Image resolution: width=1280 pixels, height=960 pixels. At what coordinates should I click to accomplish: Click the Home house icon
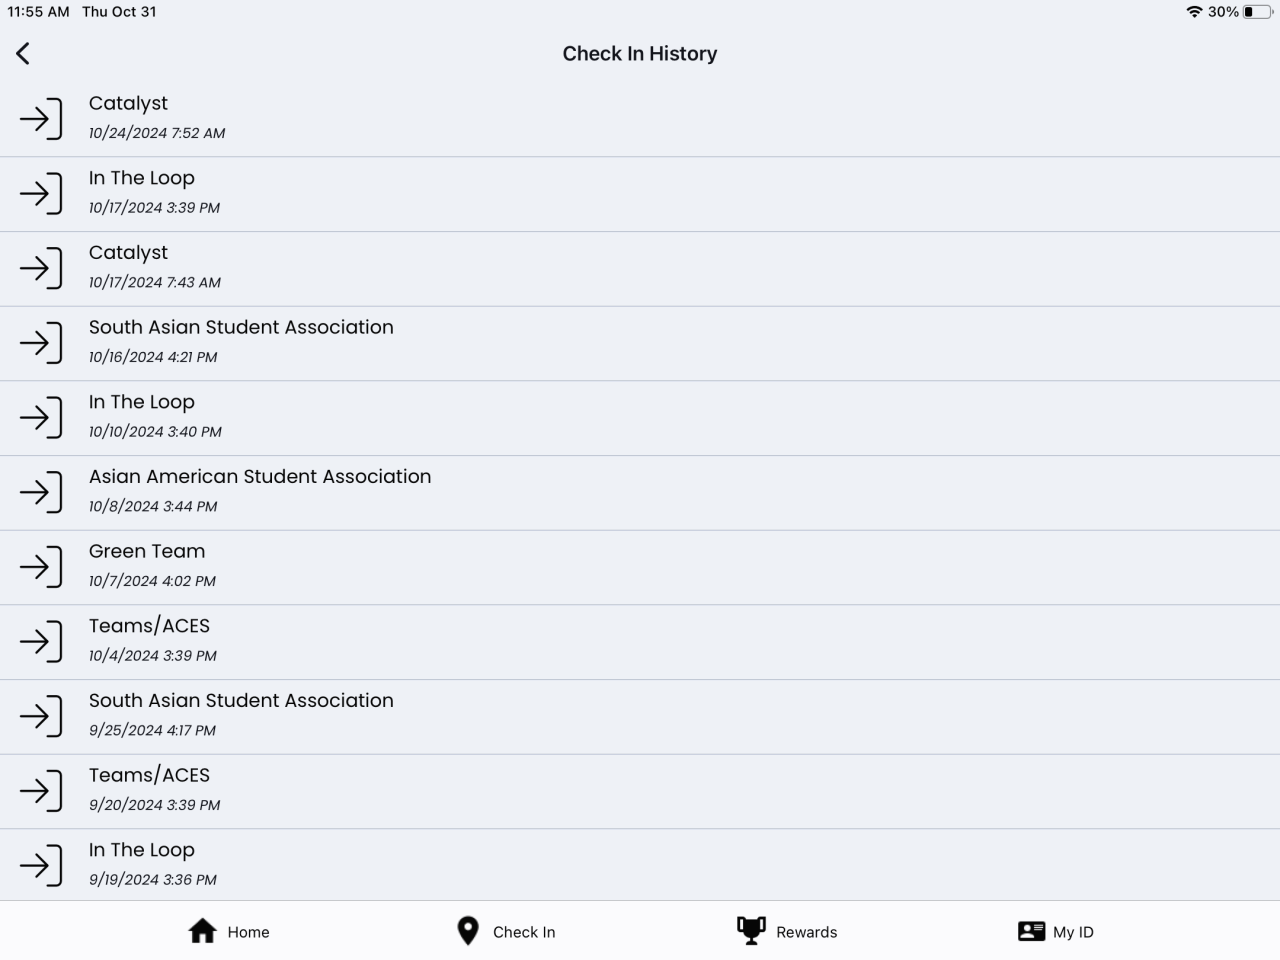[203, 931]
